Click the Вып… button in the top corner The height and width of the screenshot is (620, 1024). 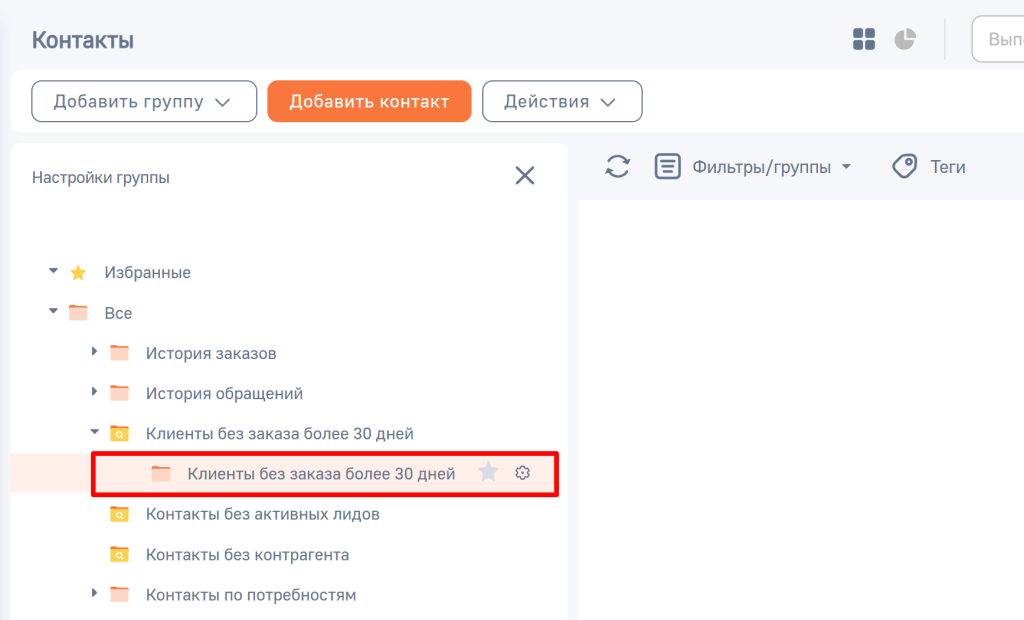coord(1005,39)
